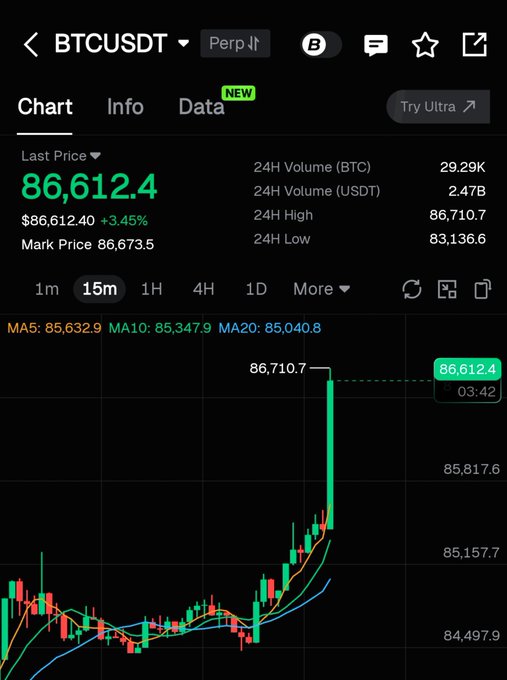This screenshot has height=680, width=507.
Task: Switch to the Info tab
Action: [125, 107]
